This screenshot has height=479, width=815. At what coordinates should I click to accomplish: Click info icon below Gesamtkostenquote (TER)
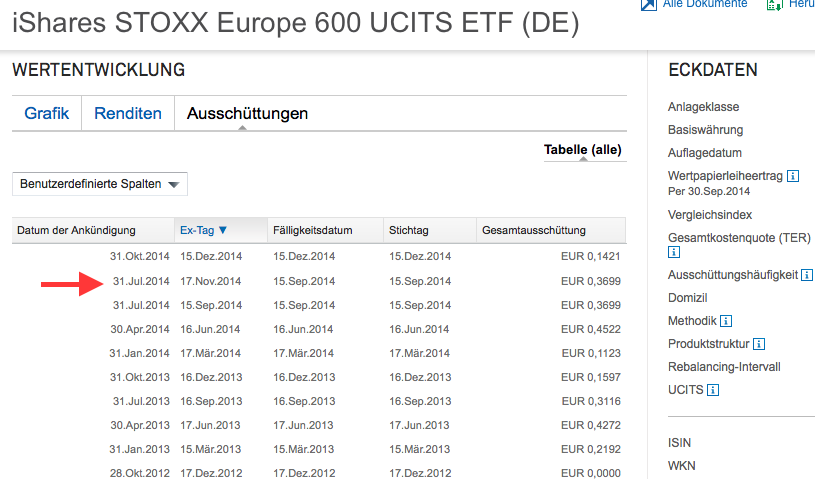pyautogui.click(x=674, y=253)
